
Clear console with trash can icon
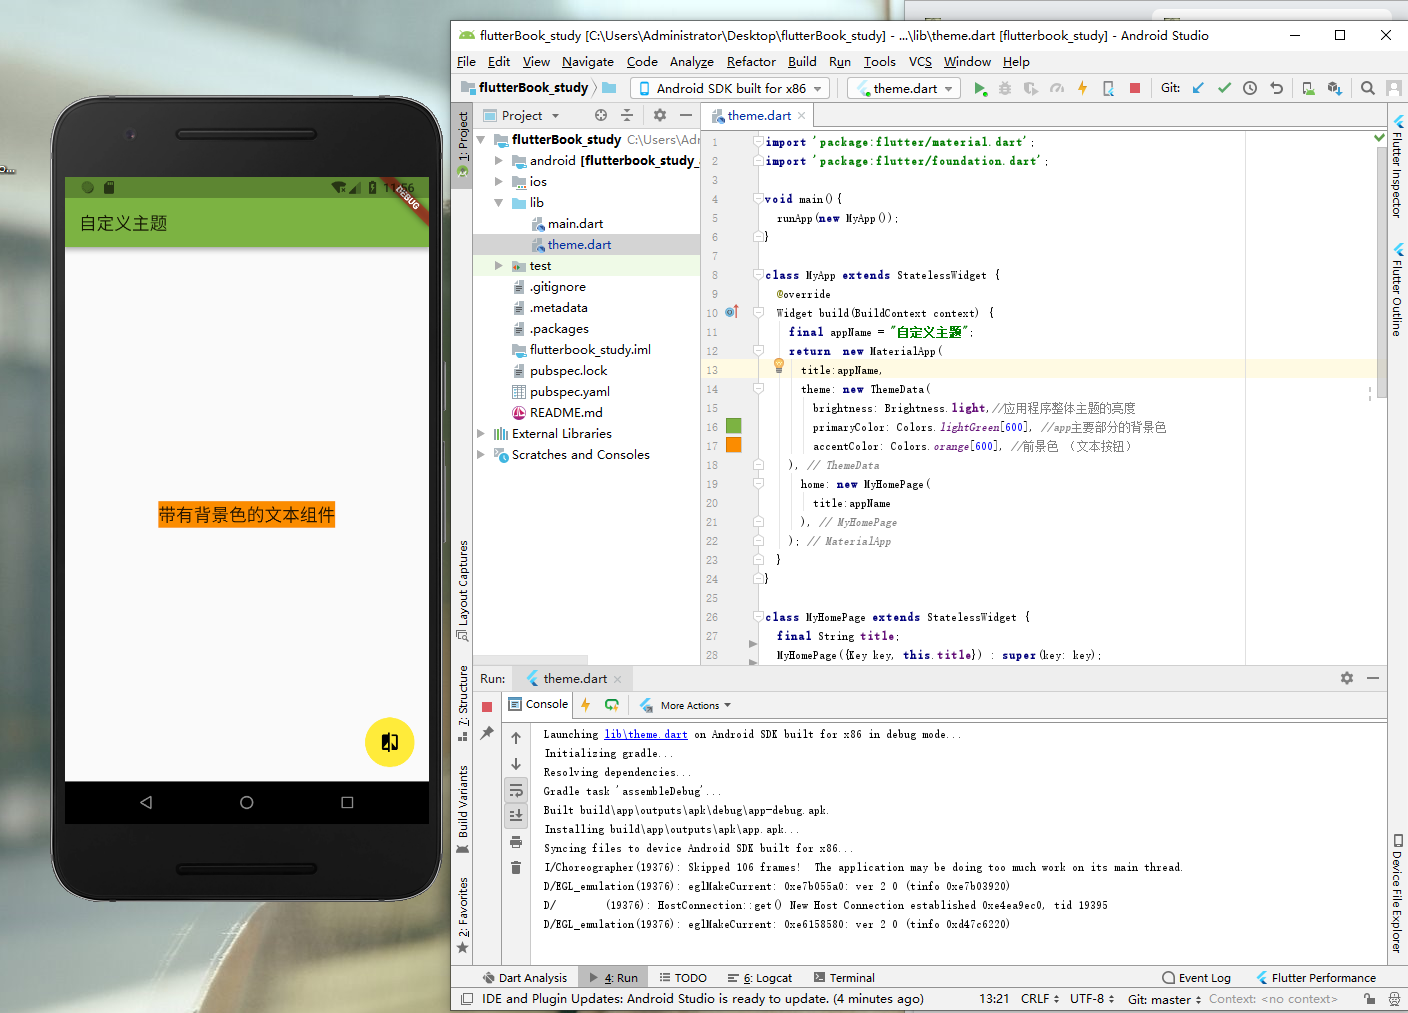pyautogui.click(x=516, y=868)
